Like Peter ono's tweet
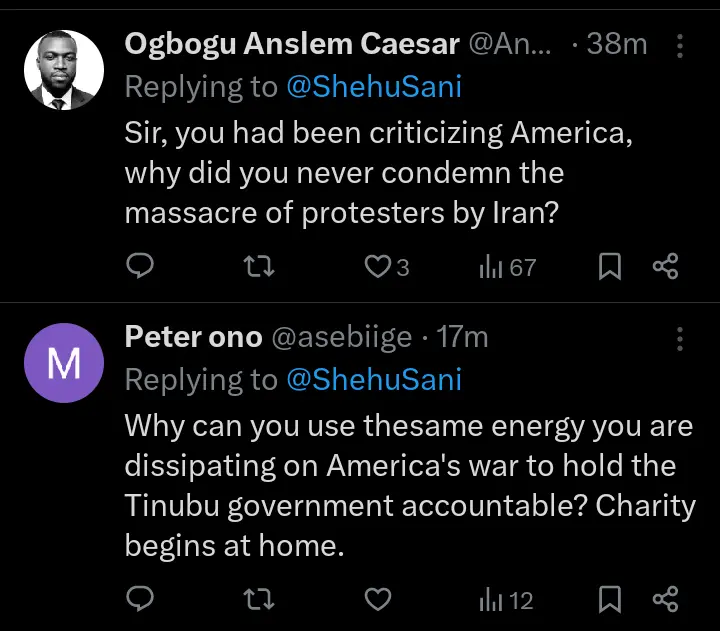720x631 pixels. pyautogui.click(x=377, y=599)
